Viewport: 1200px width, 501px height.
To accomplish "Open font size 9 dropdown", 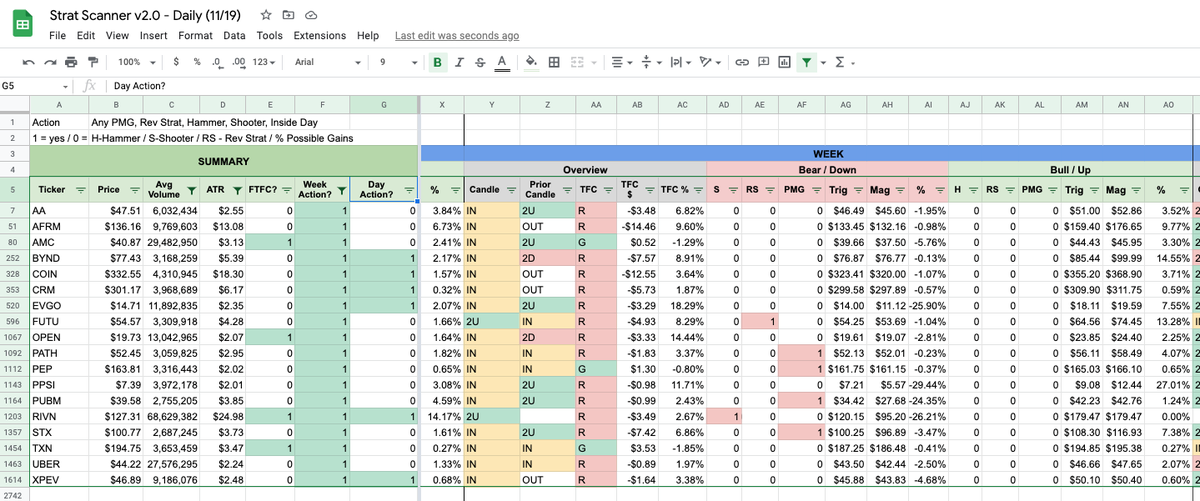I will [398, 62].
